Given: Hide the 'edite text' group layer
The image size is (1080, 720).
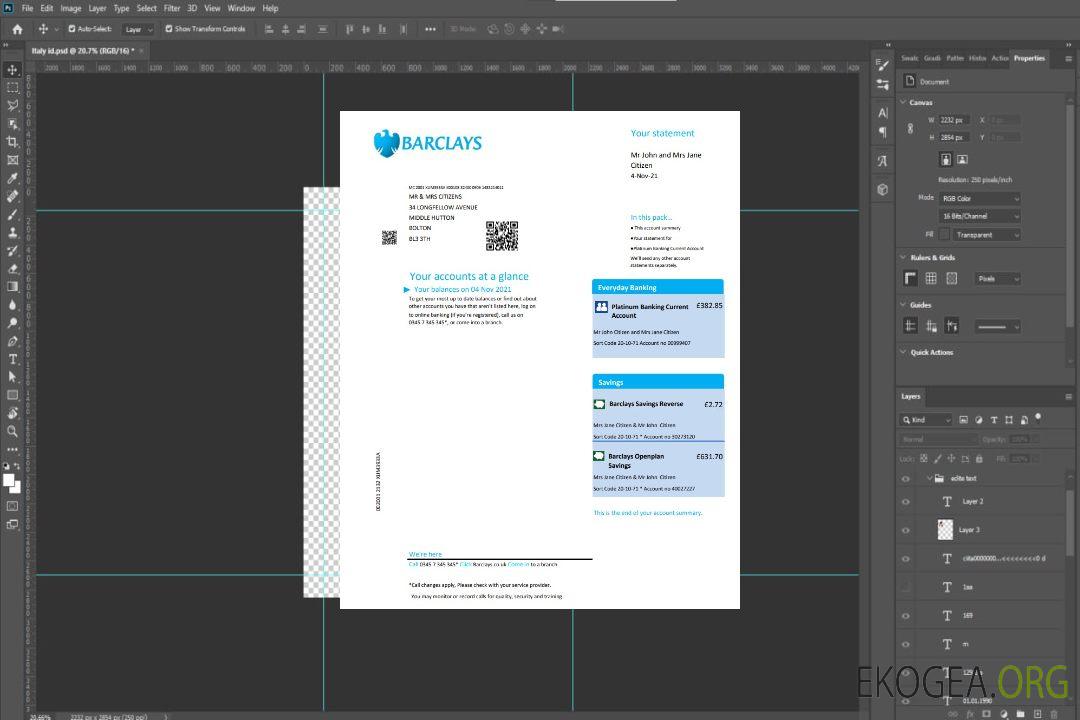Looking at the screenshot, I should 906,478.
